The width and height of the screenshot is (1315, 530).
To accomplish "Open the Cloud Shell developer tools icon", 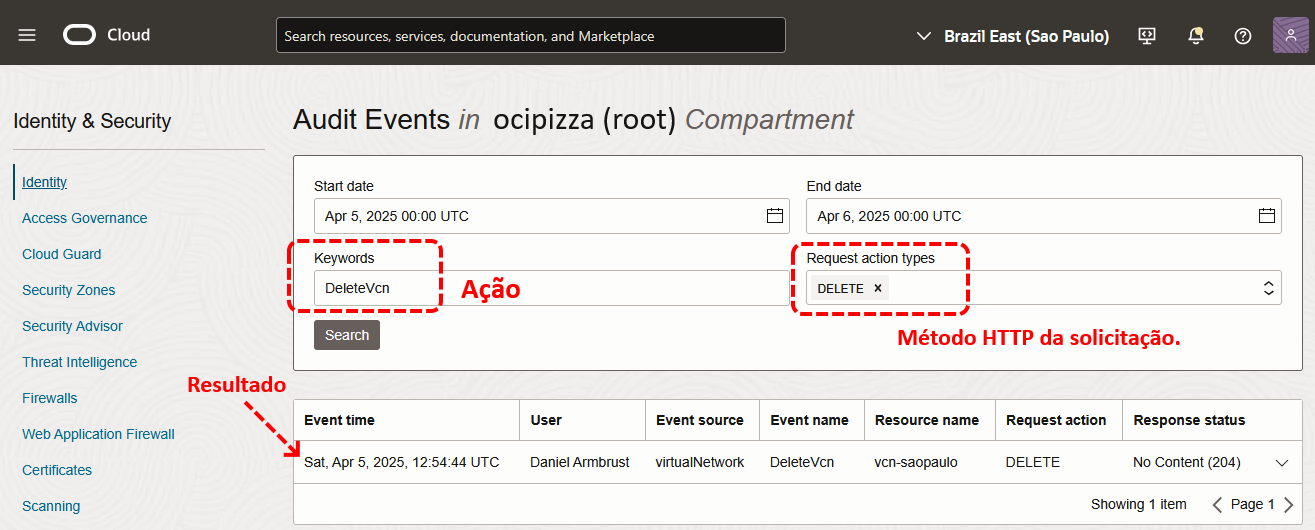I will [x=1147, y=36].
